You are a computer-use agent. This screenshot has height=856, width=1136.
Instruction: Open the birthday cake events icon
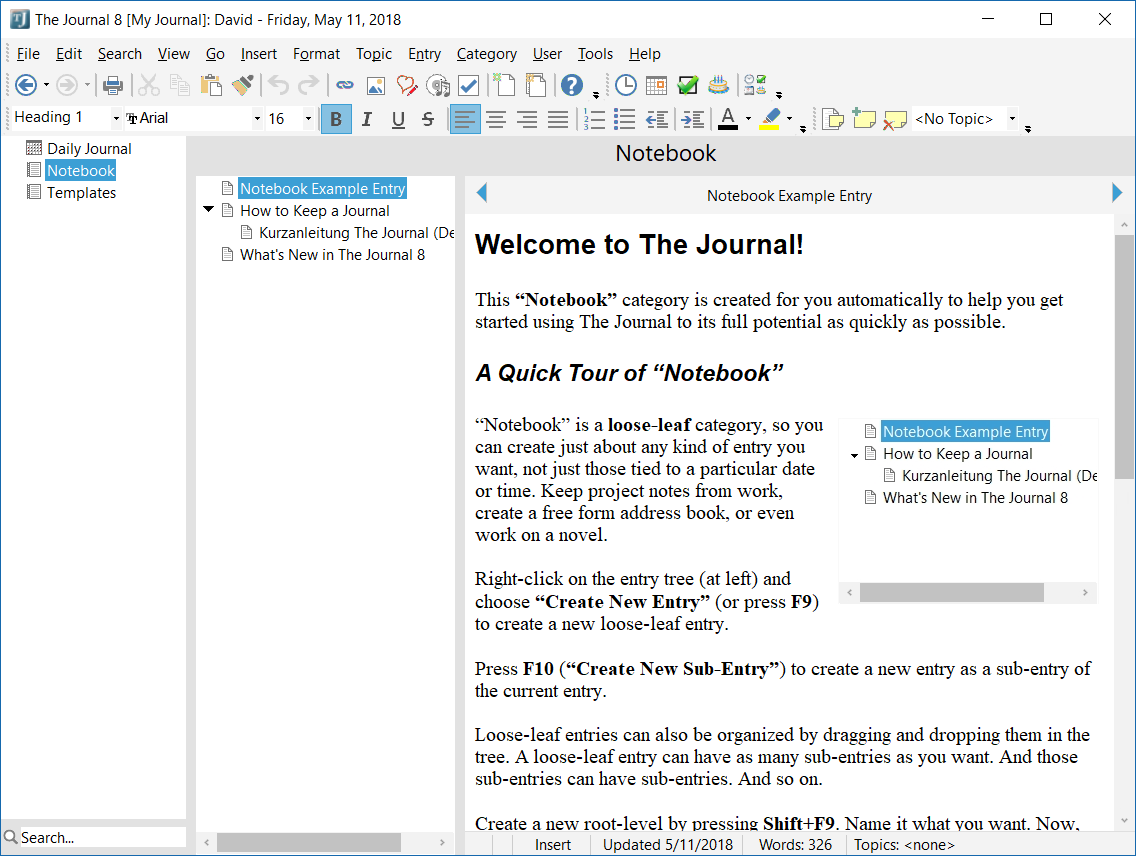pos(719,85)
